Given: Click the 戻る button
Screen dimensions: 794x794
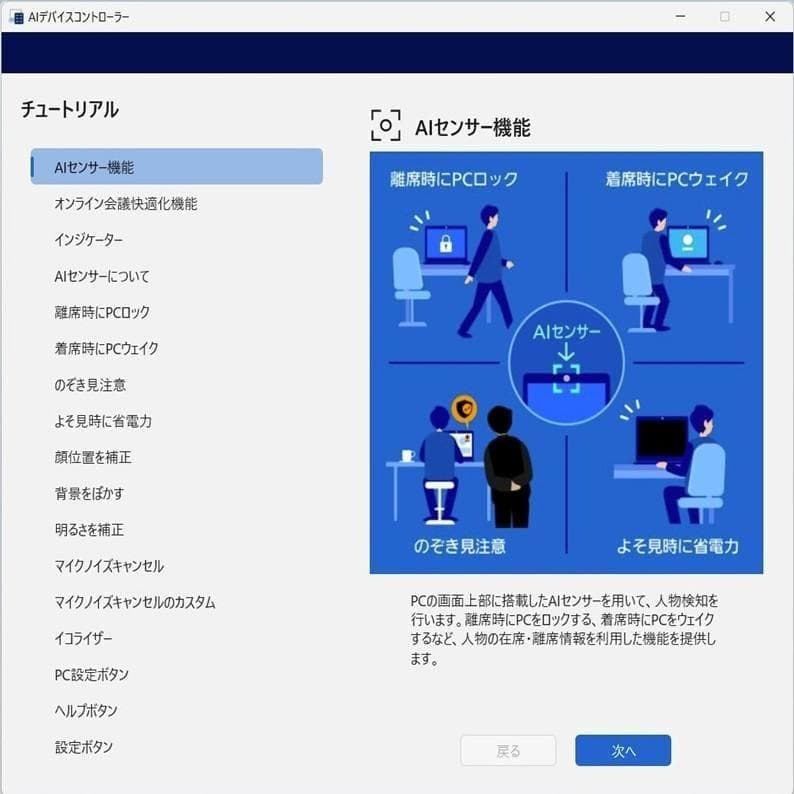Looking at the screenshot, I should (508, 751).
